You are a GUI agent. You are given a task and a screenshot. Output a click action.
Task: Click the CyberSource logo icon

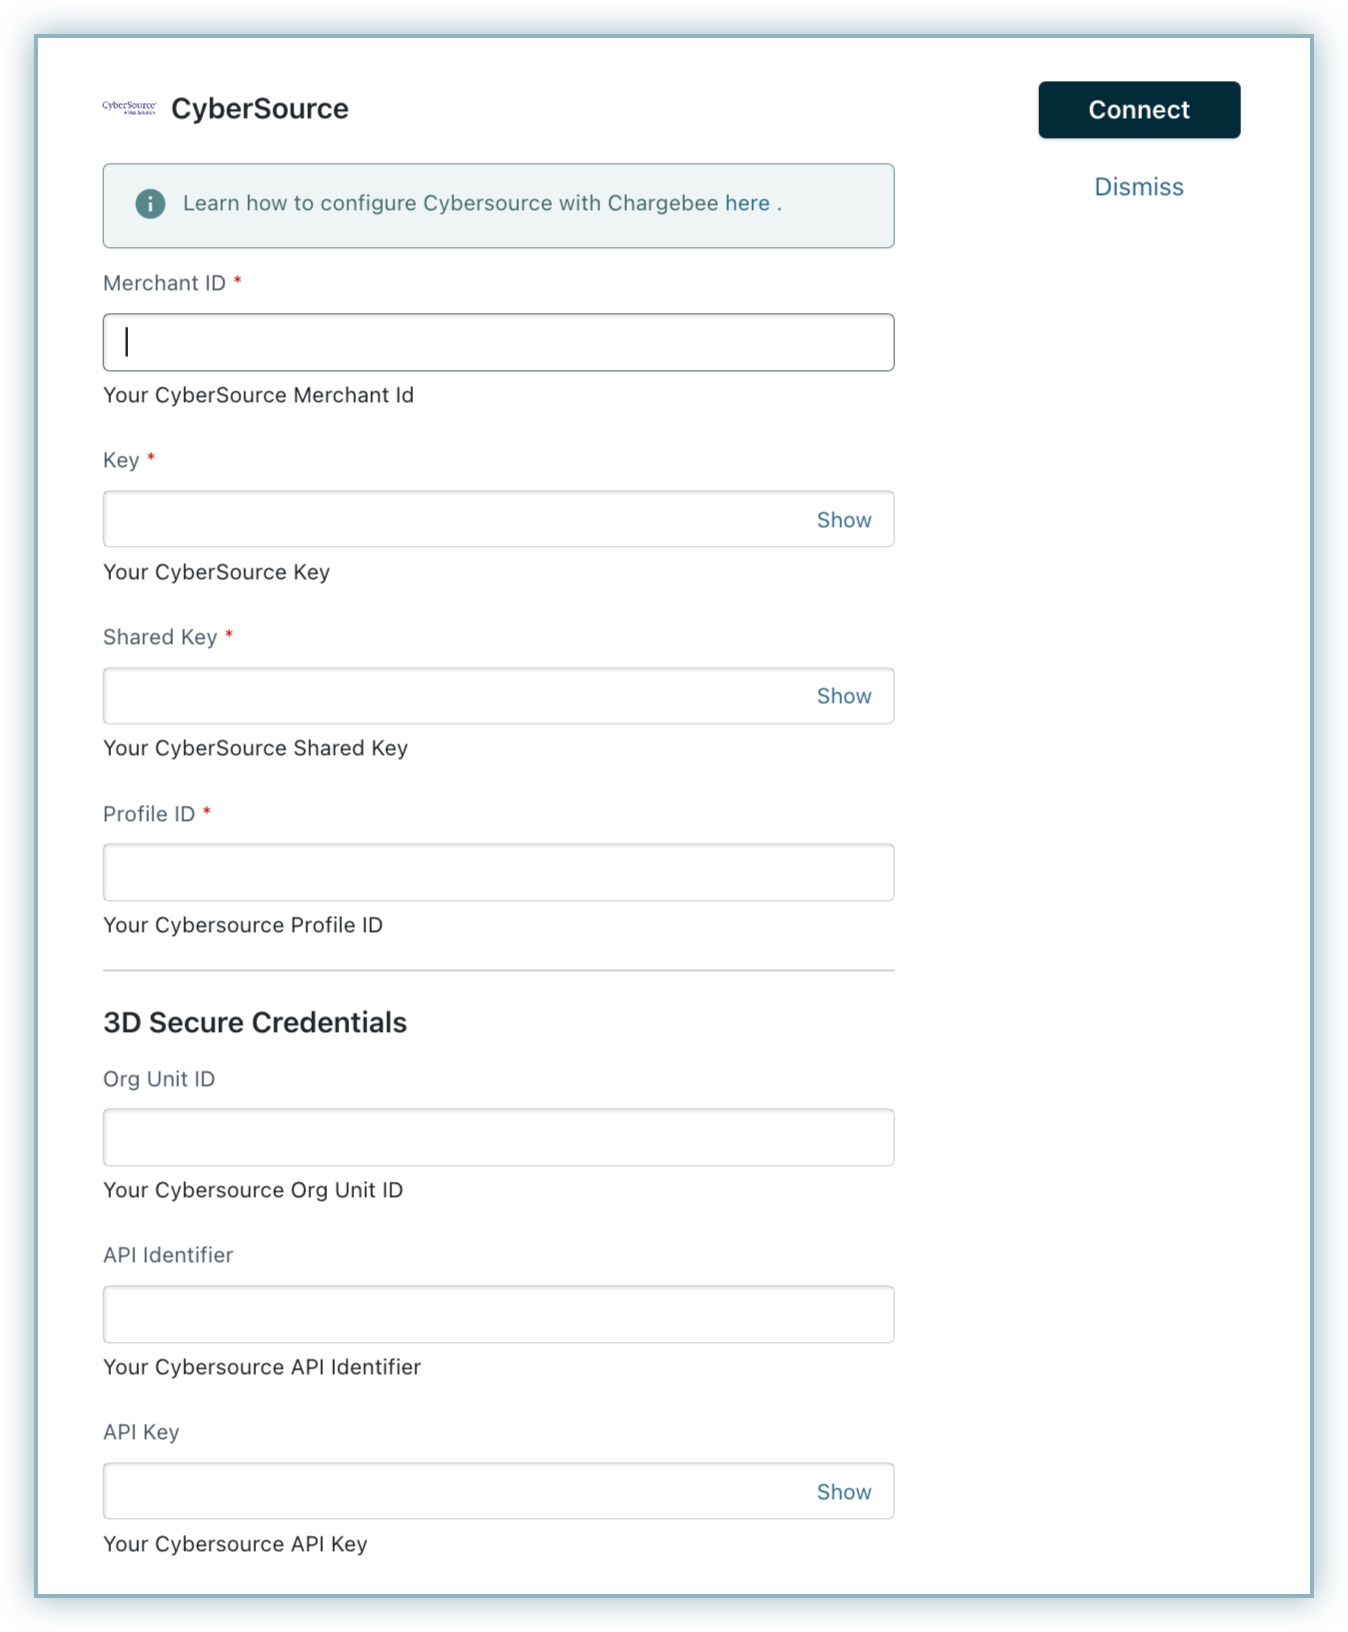coord(129,108)
